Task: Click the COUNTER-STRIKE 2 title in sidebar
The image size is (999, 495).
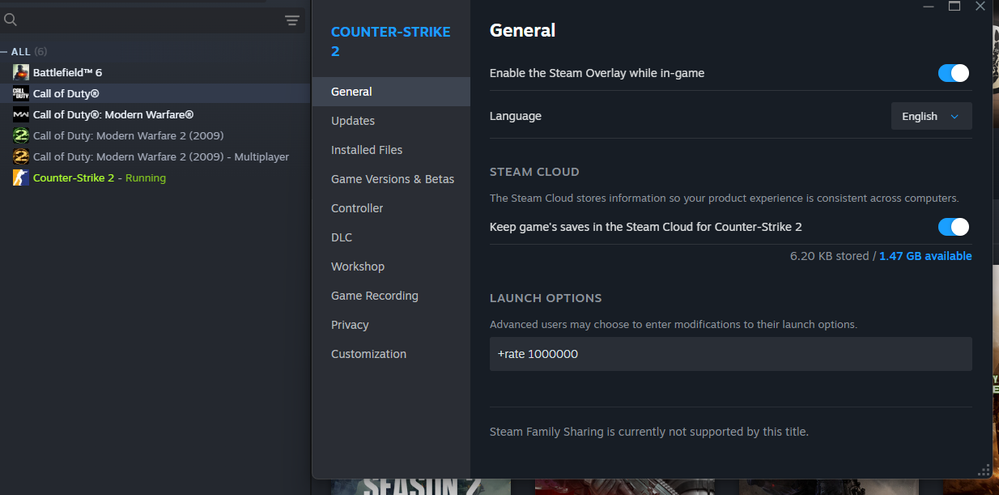Action: click(391, 41)
